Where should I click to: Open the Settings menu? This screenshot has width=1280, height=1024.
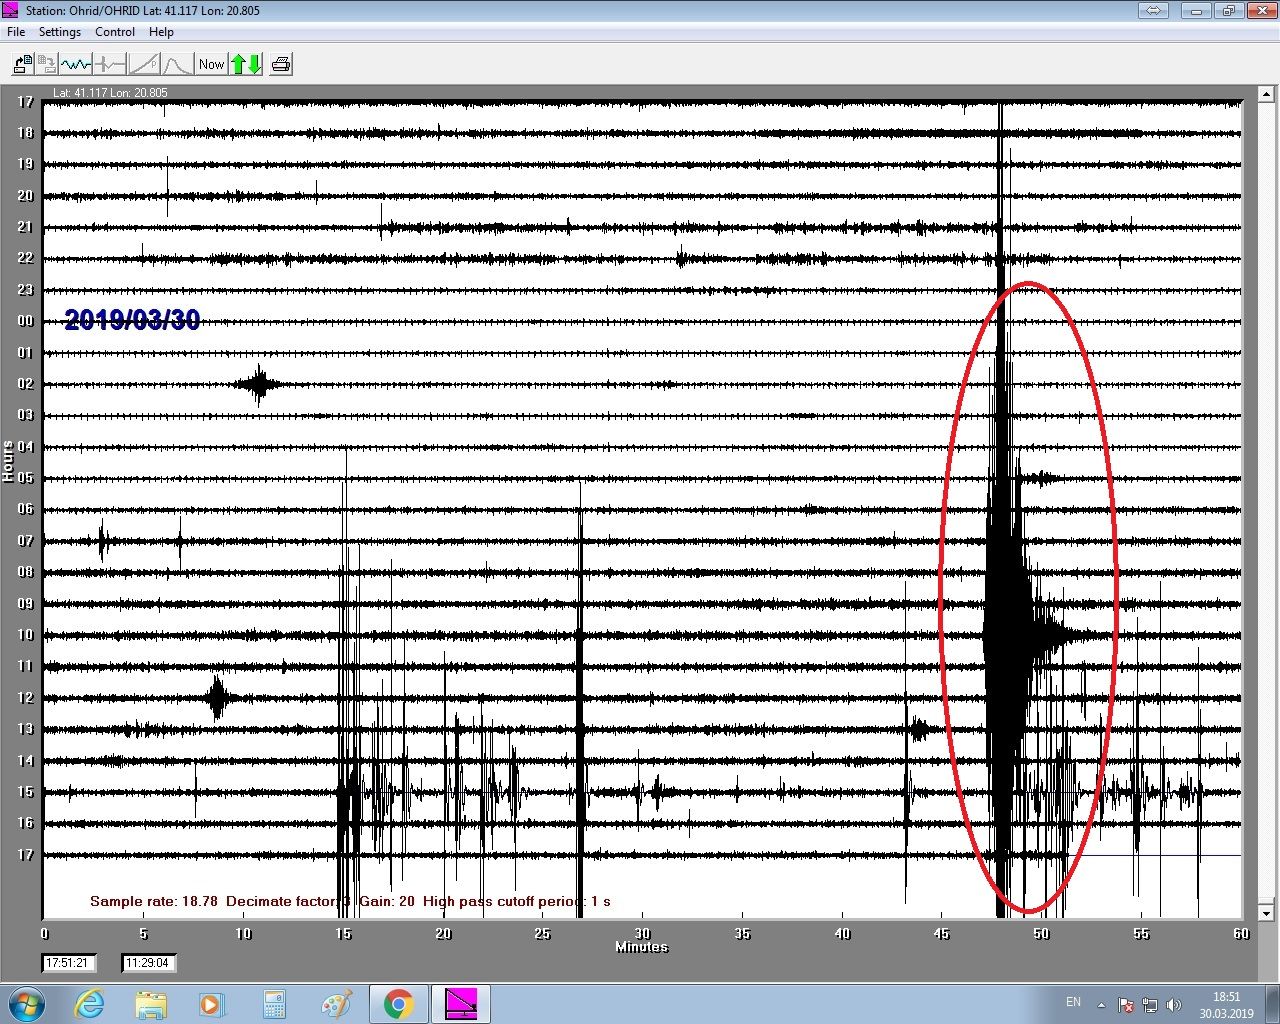point(60,31)
